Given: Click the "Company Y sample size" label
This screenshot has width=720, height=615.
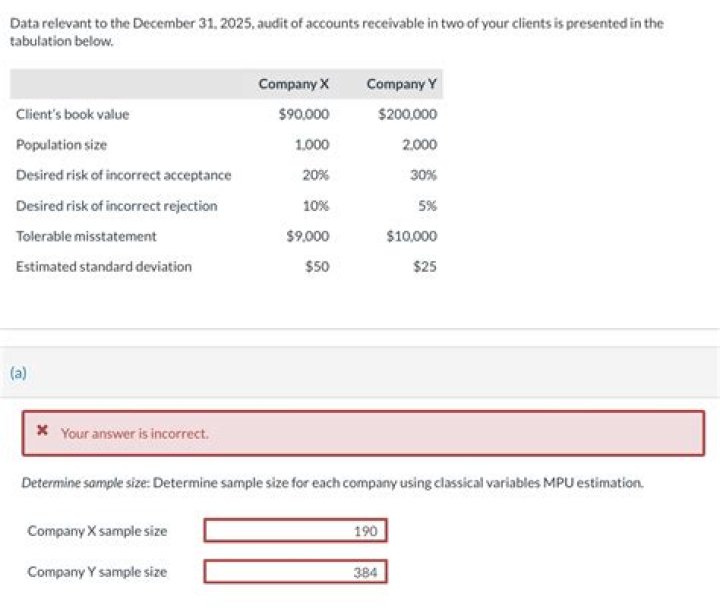Looking at the screenshot, I should (97, 573).
